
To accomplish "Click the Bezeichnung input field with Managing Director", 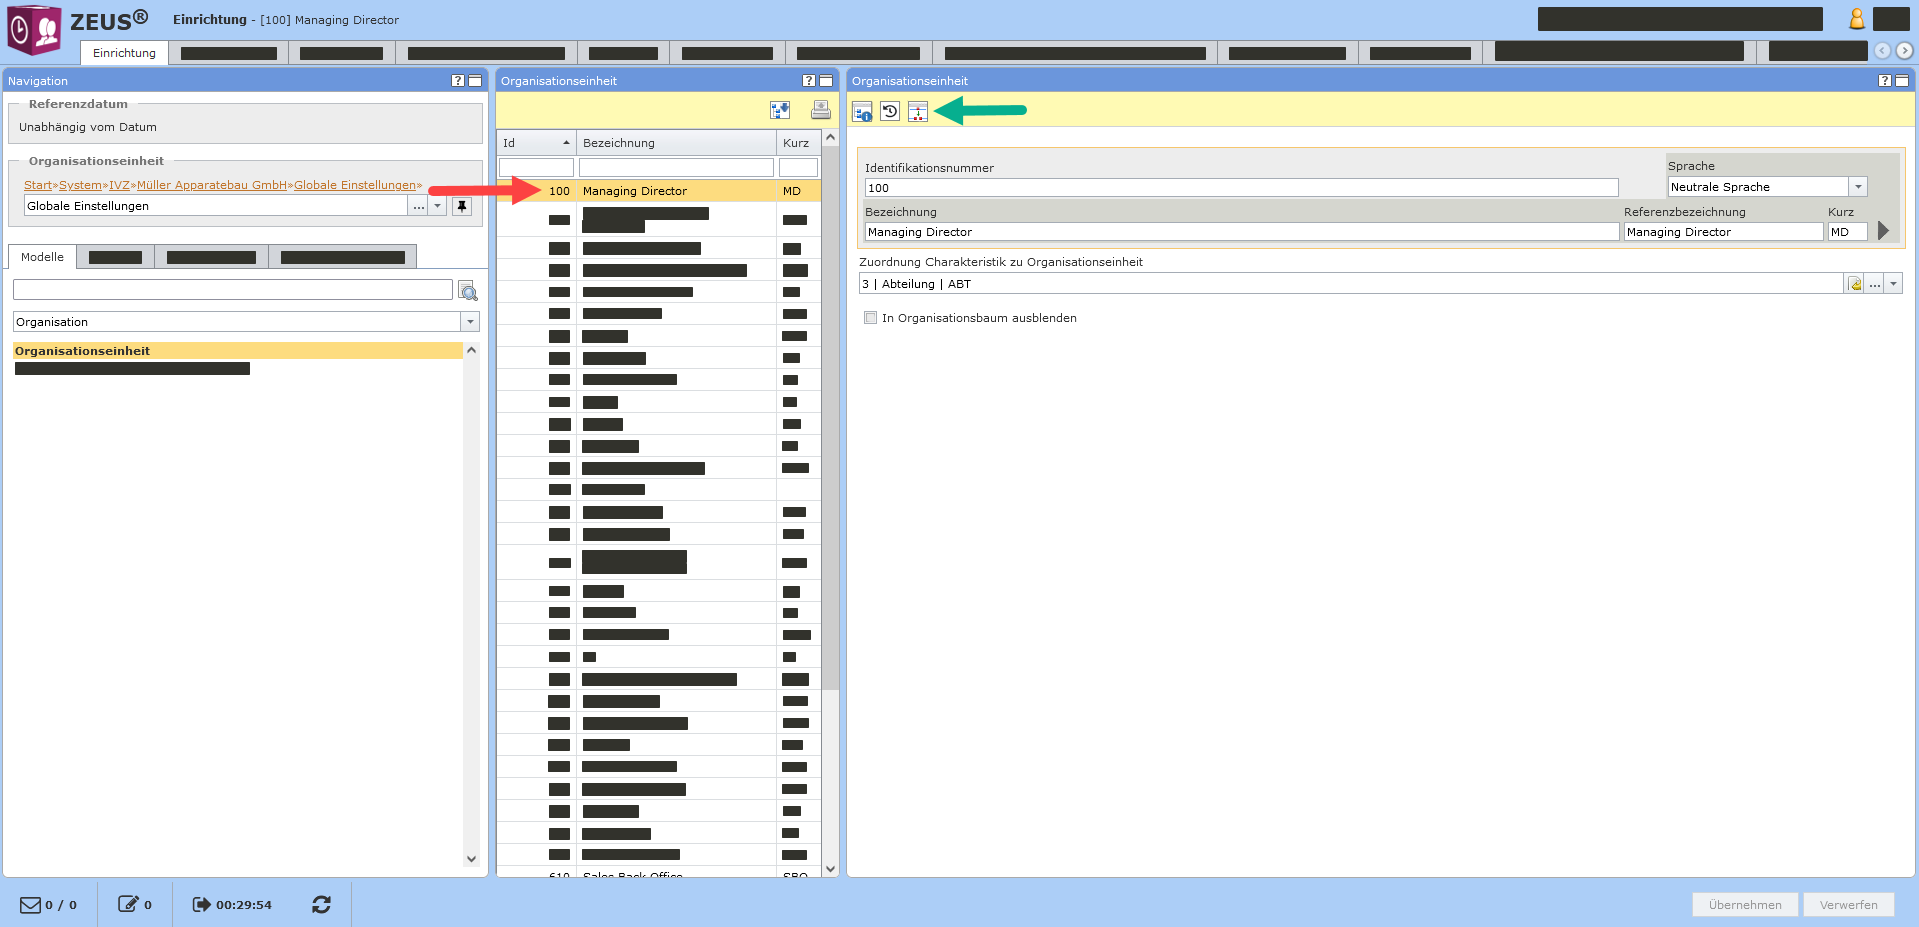I will click(x=1240, y=232).
